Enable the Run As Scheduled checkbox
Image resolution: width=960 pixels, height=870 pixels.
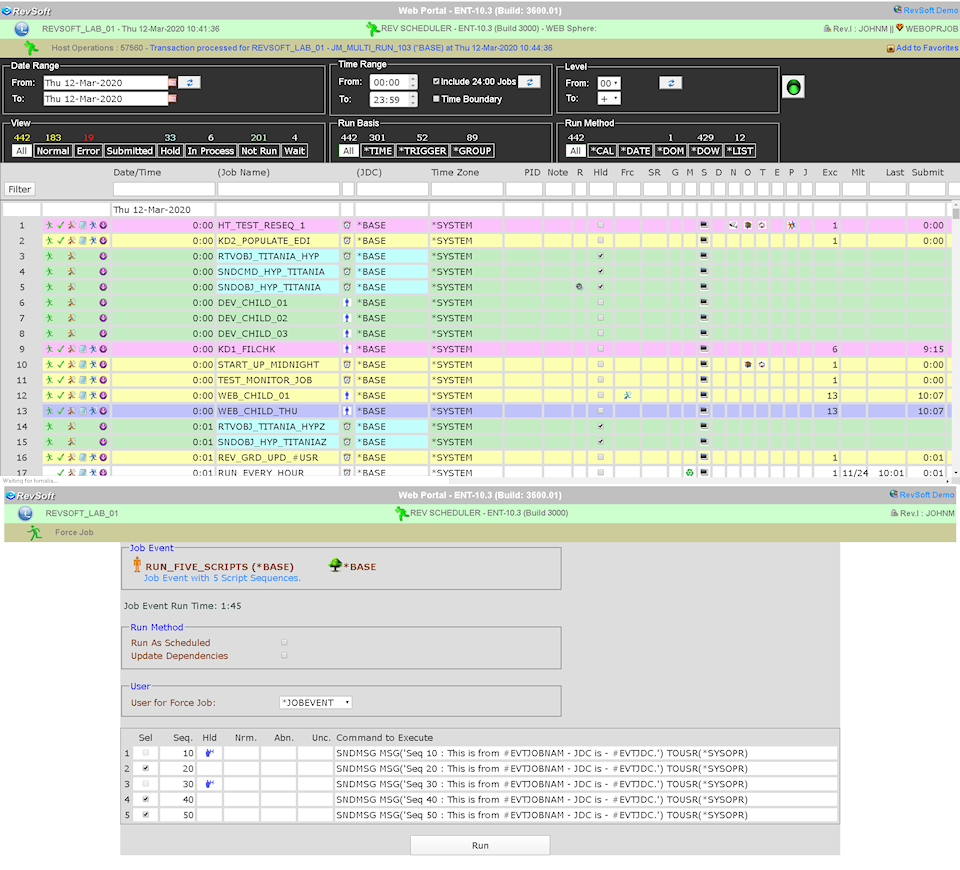coord(285,642)
